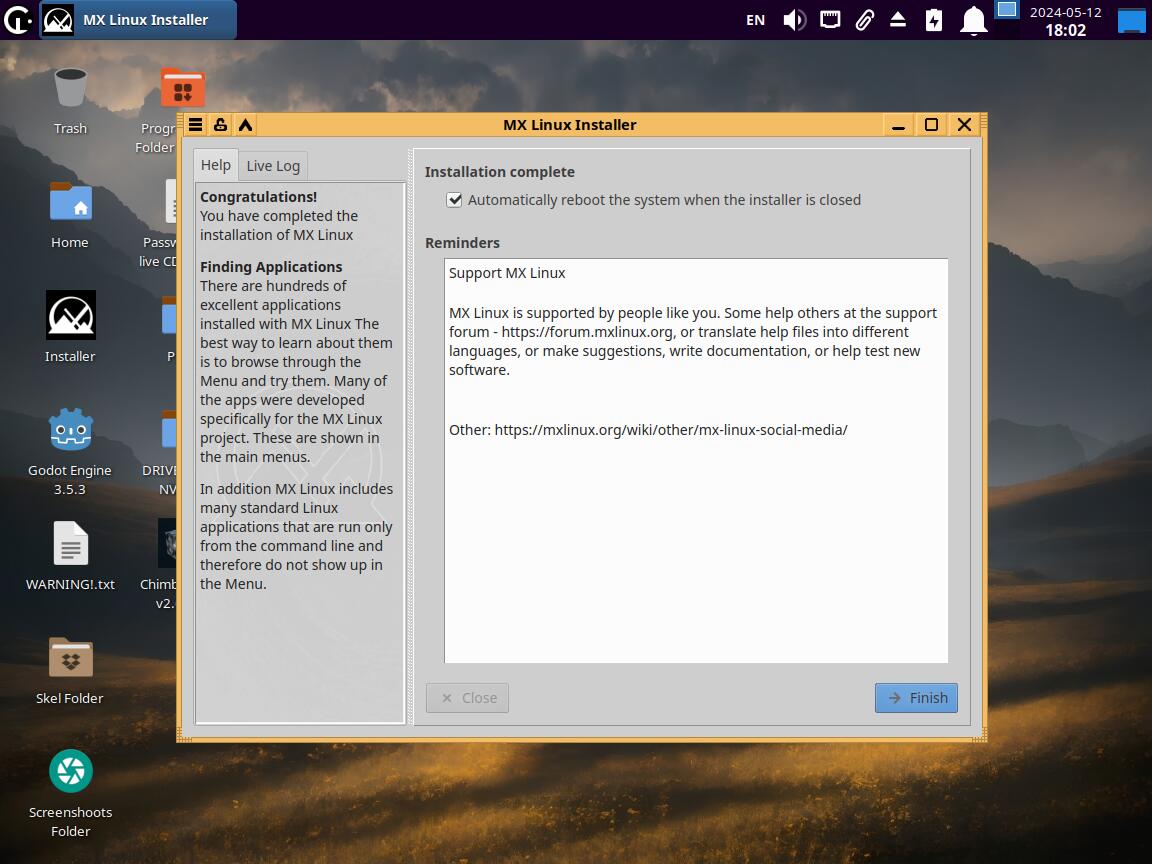1152x864 pixels.
Task: Click the volume speaker tray icon
Action: [x=794, y=20]
